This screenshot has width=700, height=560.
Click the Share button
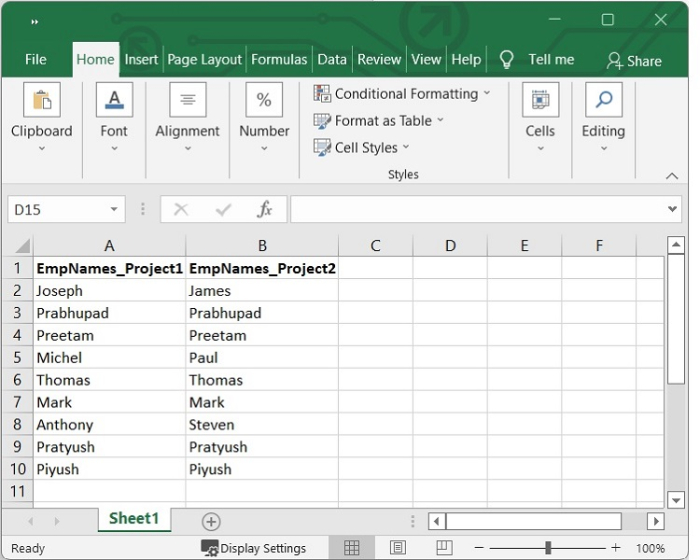pyautogui.click(x=634, y=60)
